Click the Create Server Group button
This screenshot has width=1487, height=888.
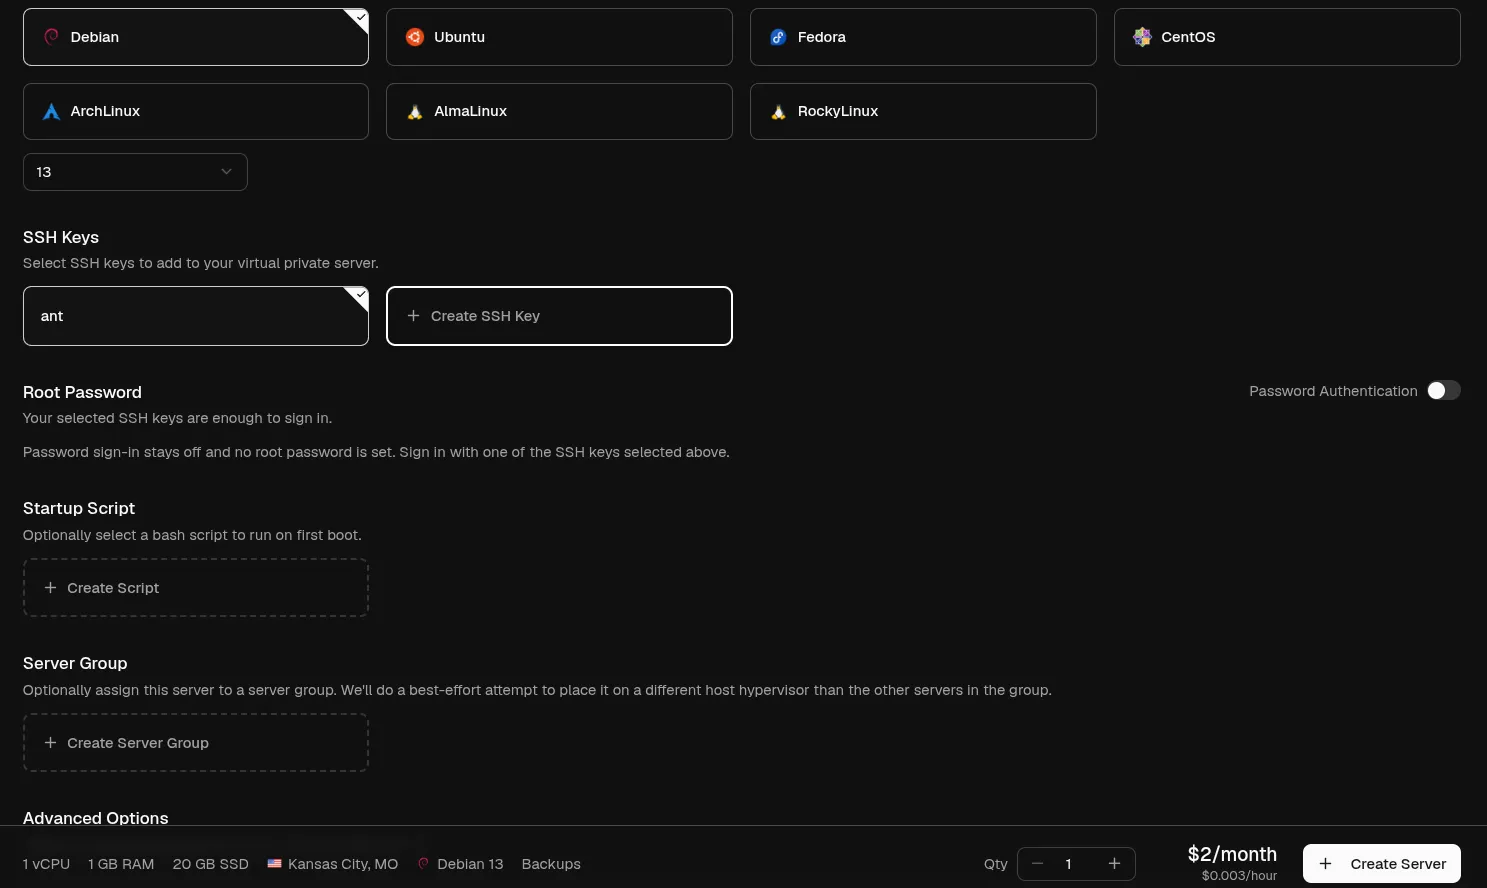196,743
